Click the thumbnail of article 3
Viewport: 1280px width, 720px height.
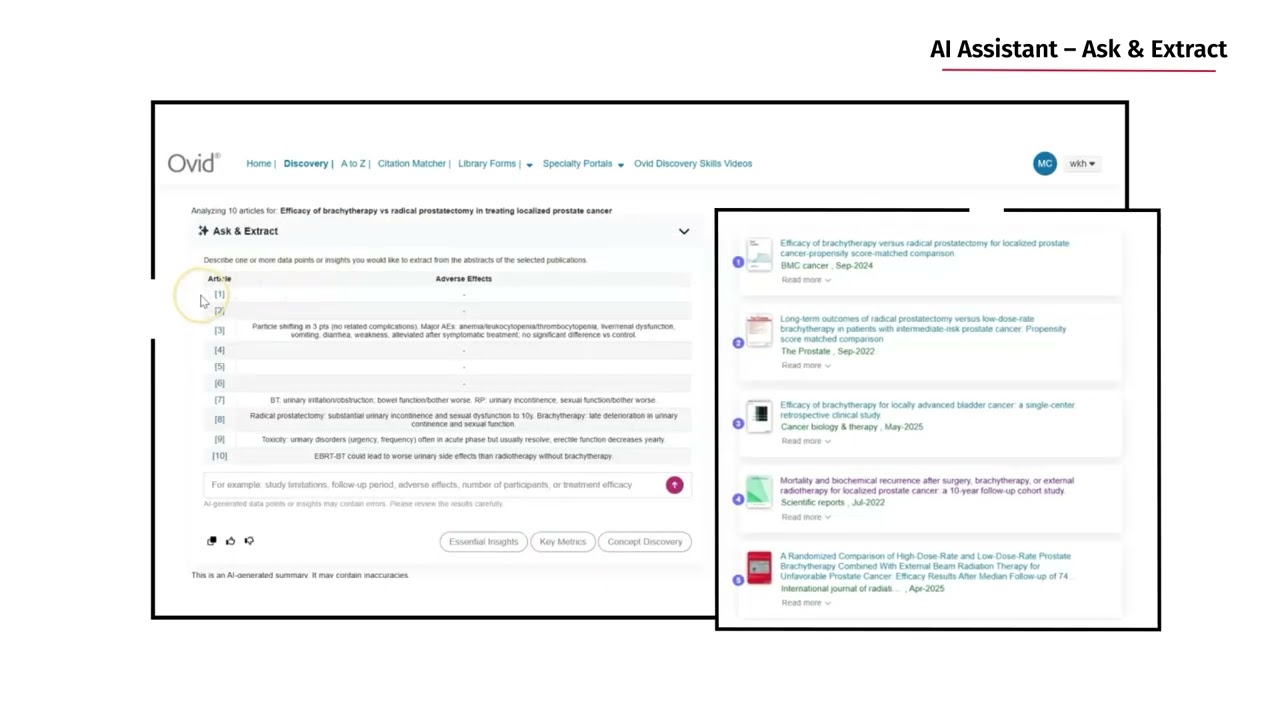pyautogui.click(x=760, y=416)
